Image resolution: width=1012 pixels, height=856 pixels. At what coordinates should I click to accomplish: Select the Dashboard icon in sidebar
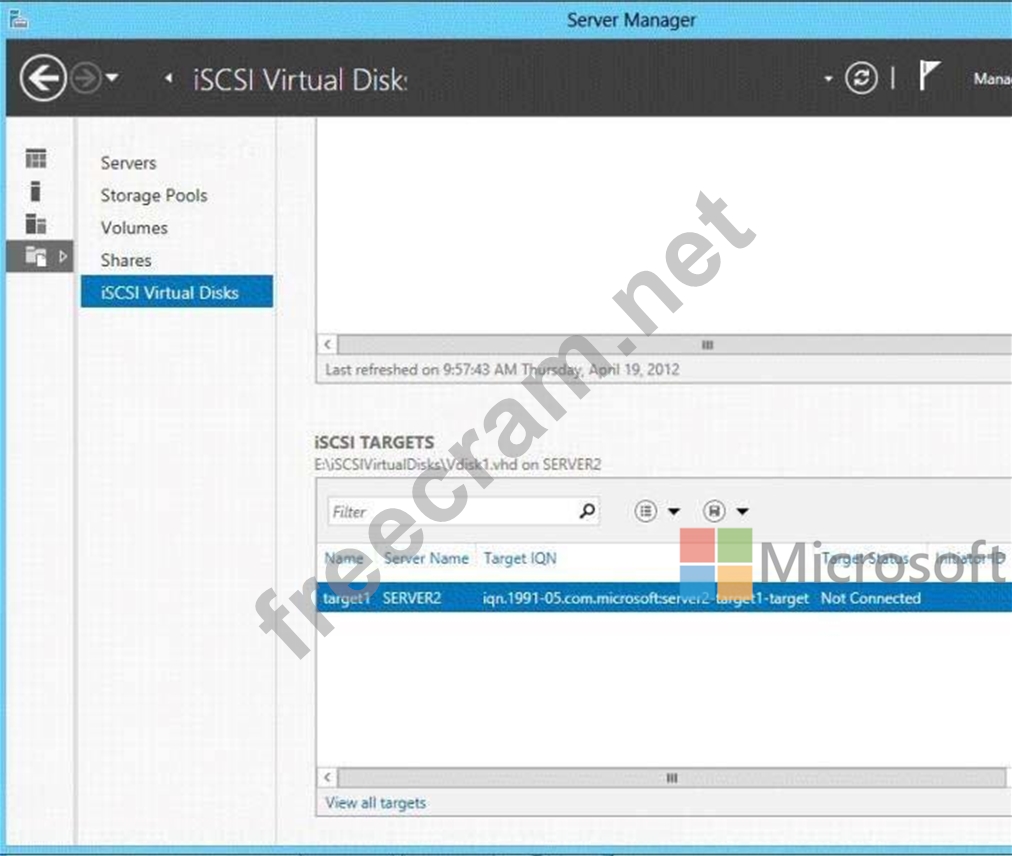click(x=36, y=158)
